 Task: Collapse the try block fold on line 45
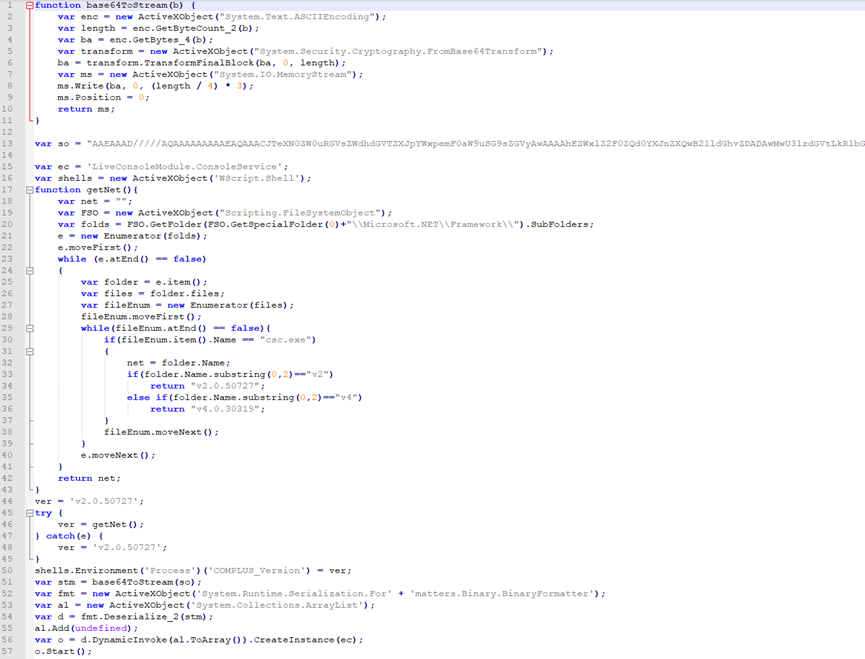pyautogui.click(x=30, y=513)
